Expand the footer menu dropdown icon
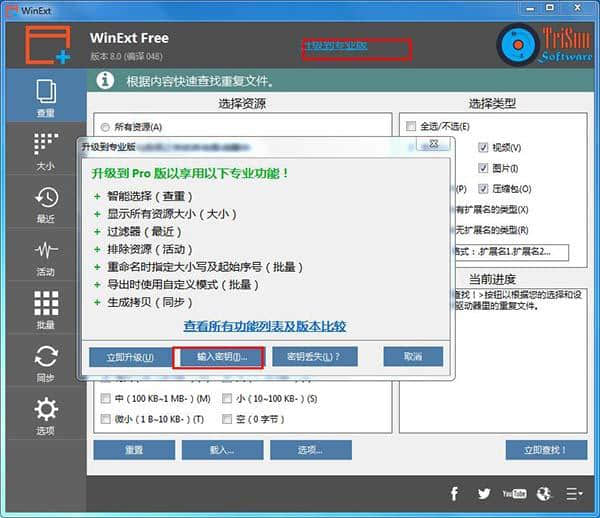The height and width of the screenshot is (518, 600). [574, 493]
